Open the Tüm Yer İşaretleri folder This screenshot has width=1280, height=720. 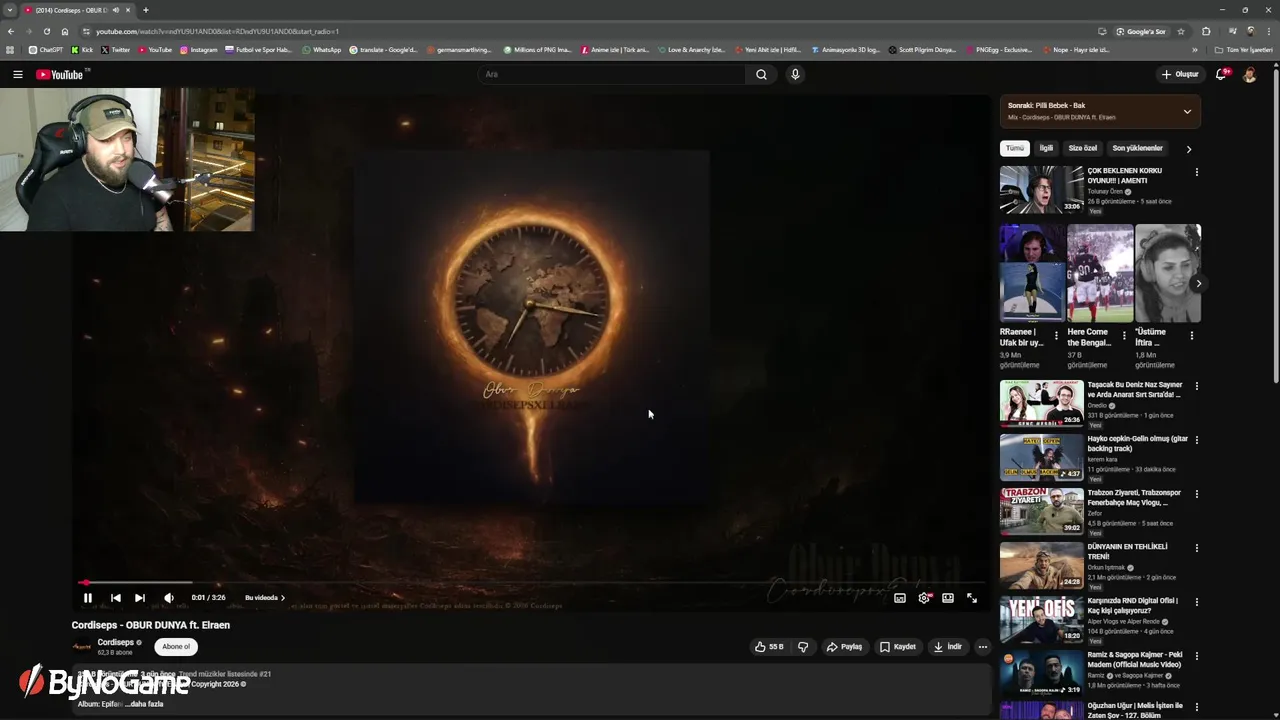1244,49
